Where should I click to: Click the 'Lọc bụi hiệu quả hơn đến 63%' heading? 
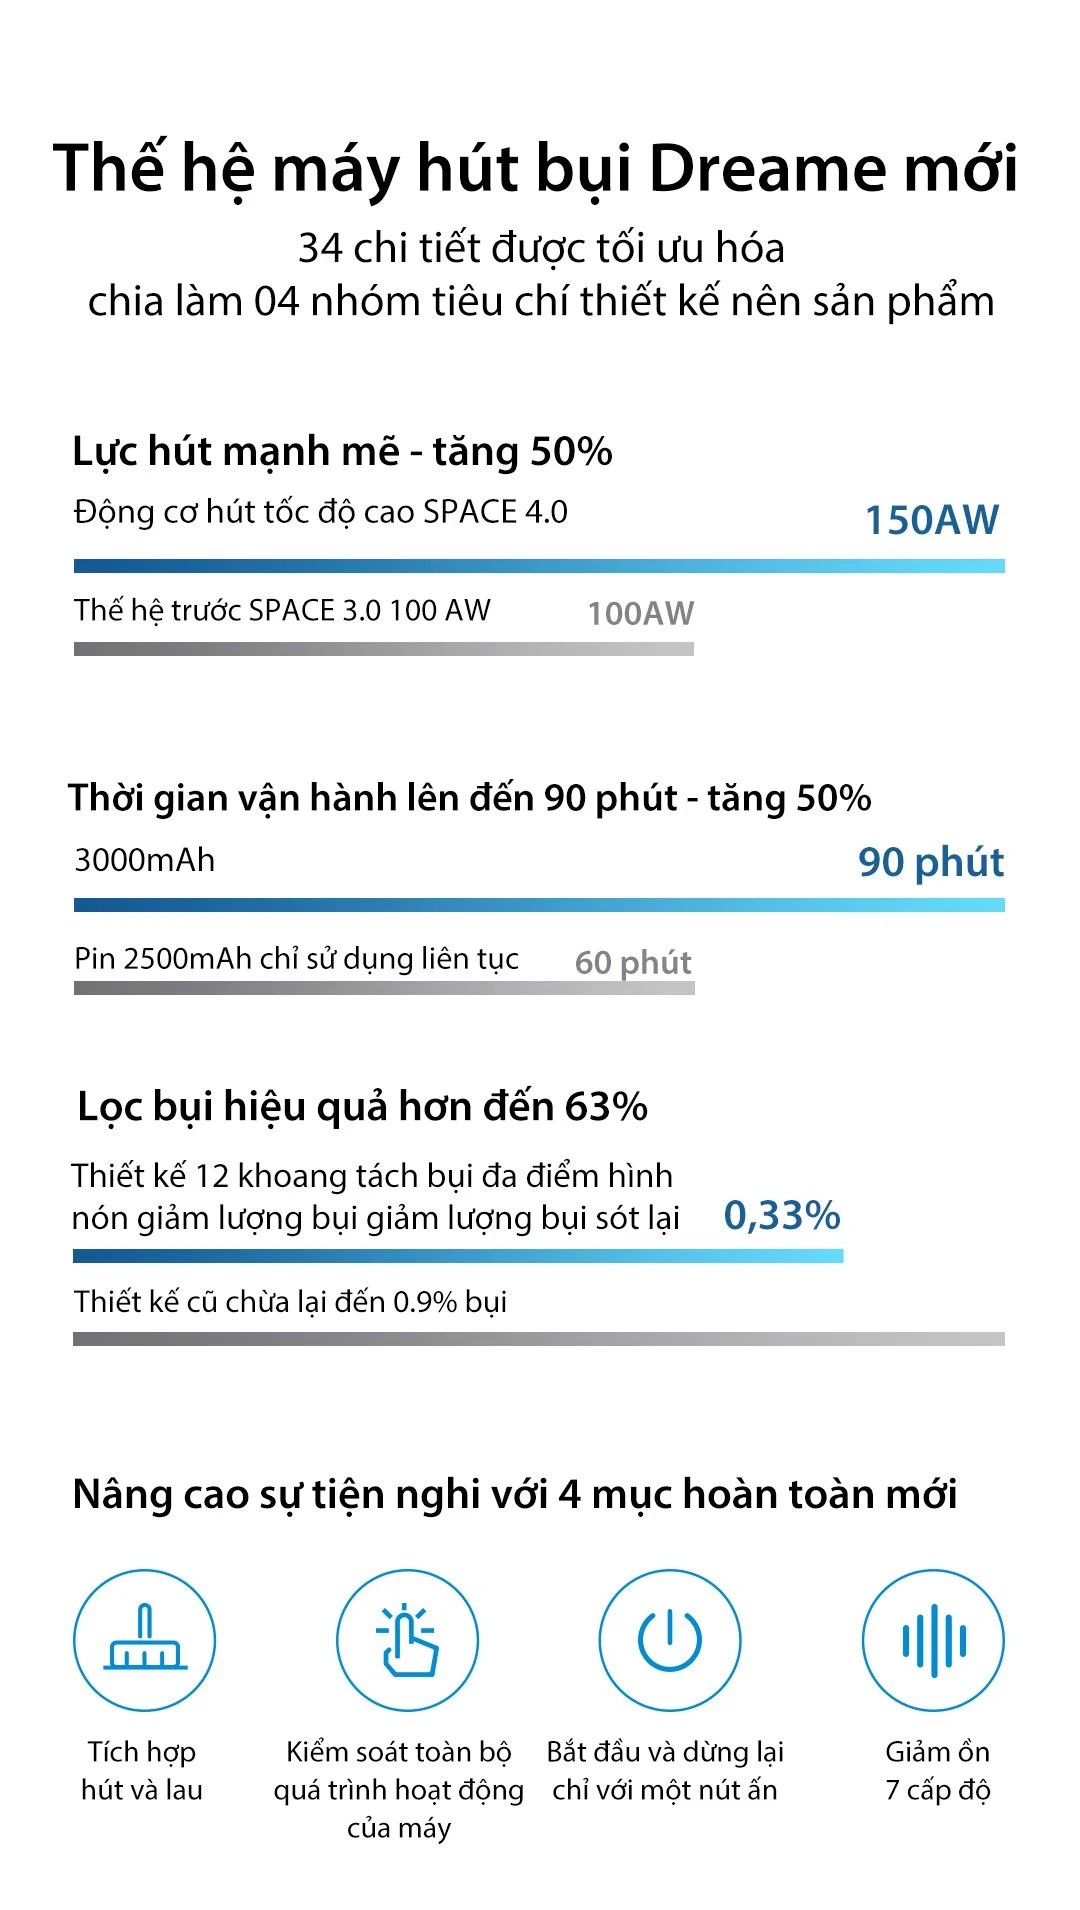(362, 1107)
